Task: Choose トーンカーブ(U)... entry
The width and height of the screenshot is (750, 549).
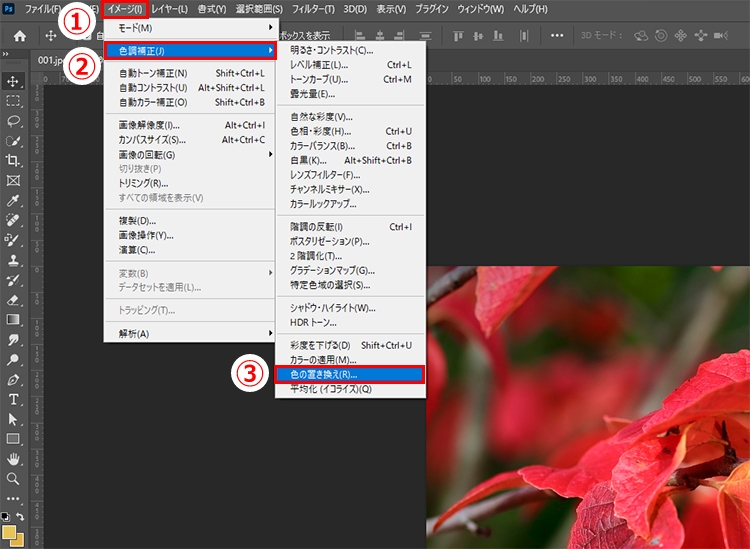Action: (x=351, y=79)
